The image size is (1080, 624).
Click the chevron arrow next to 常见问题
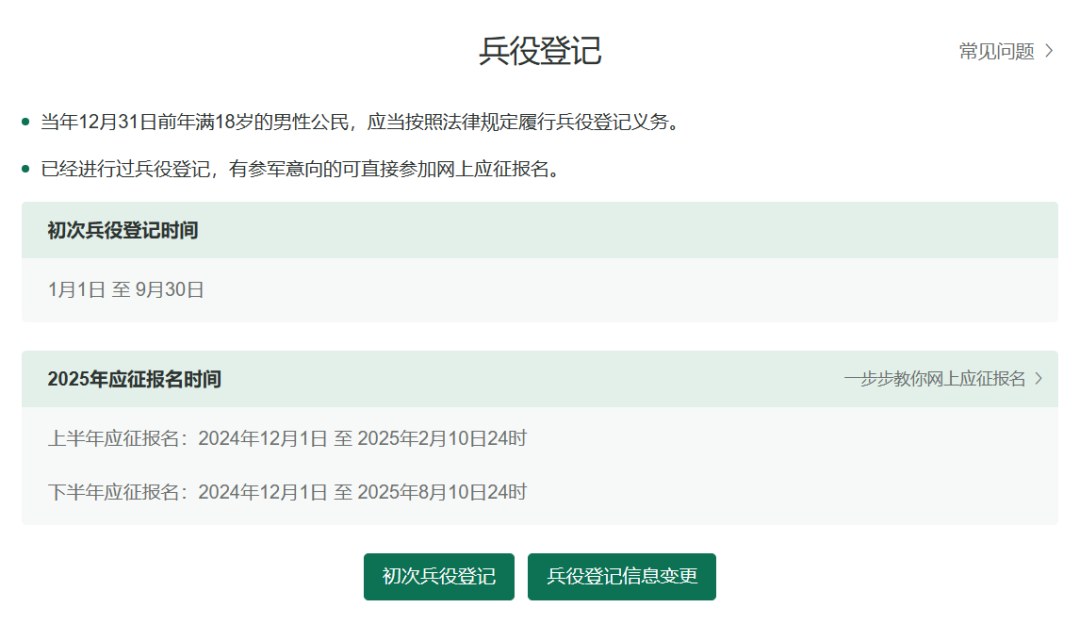coord(1048,51)
